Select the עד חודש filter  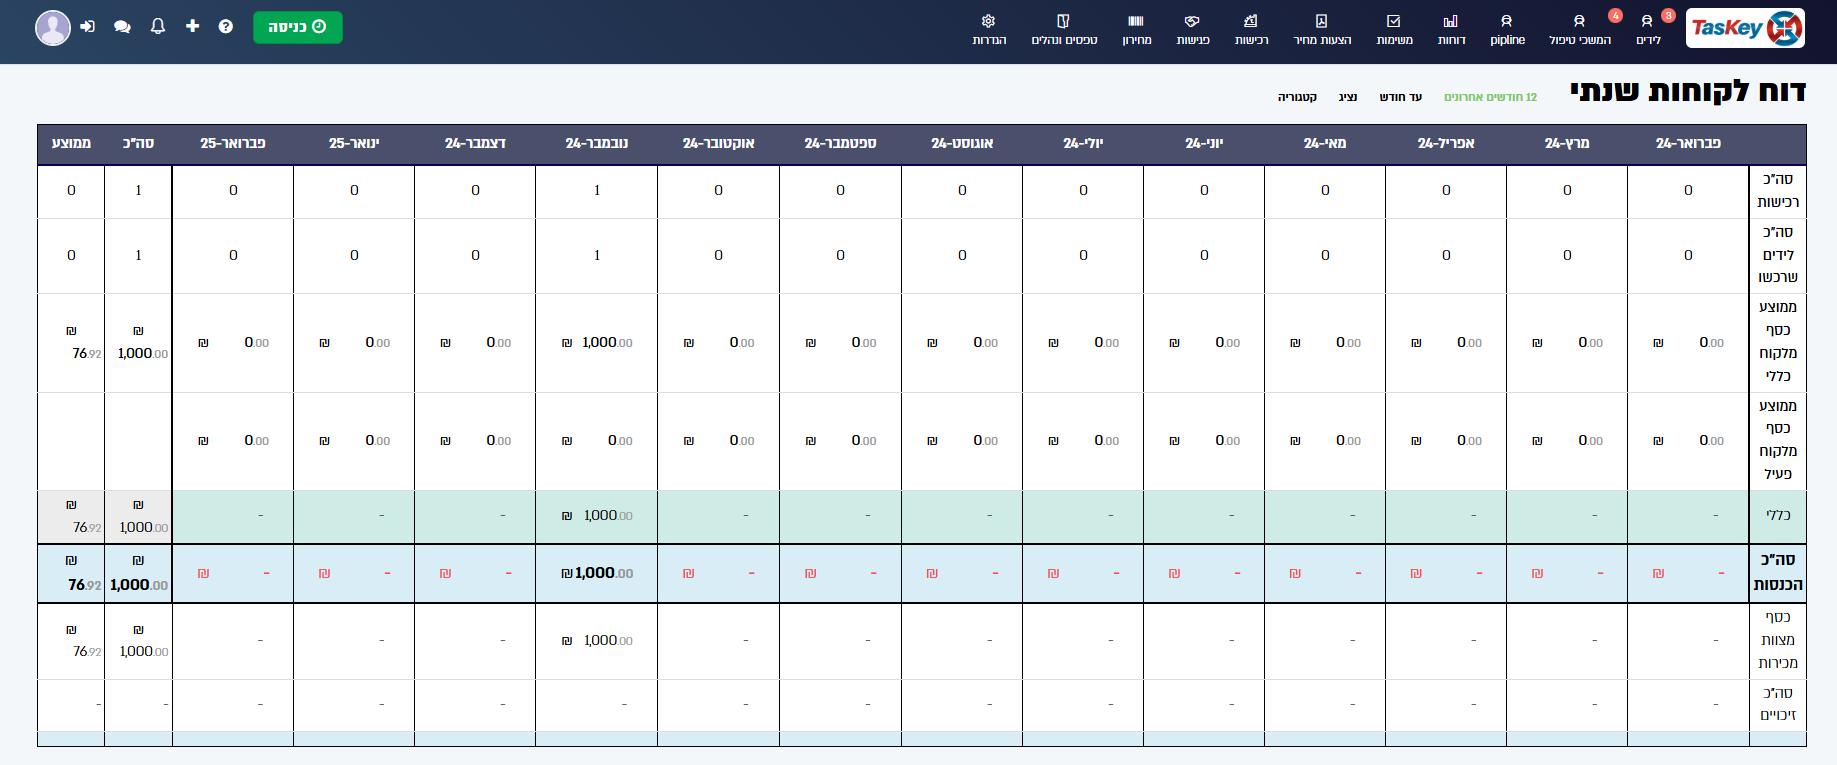1400,97
